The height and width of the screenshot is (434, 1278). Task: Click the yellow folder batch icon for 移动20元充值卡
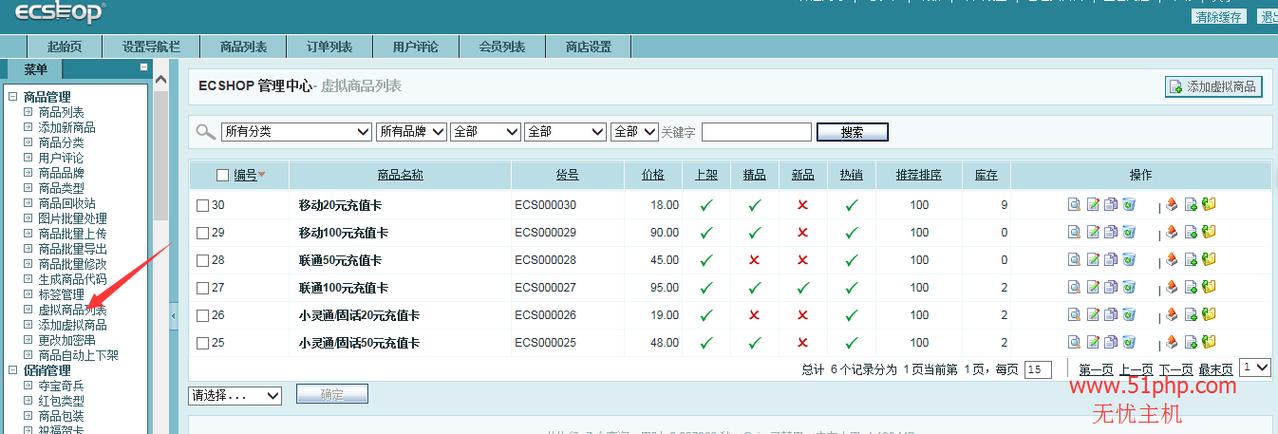pos(1208,204)
